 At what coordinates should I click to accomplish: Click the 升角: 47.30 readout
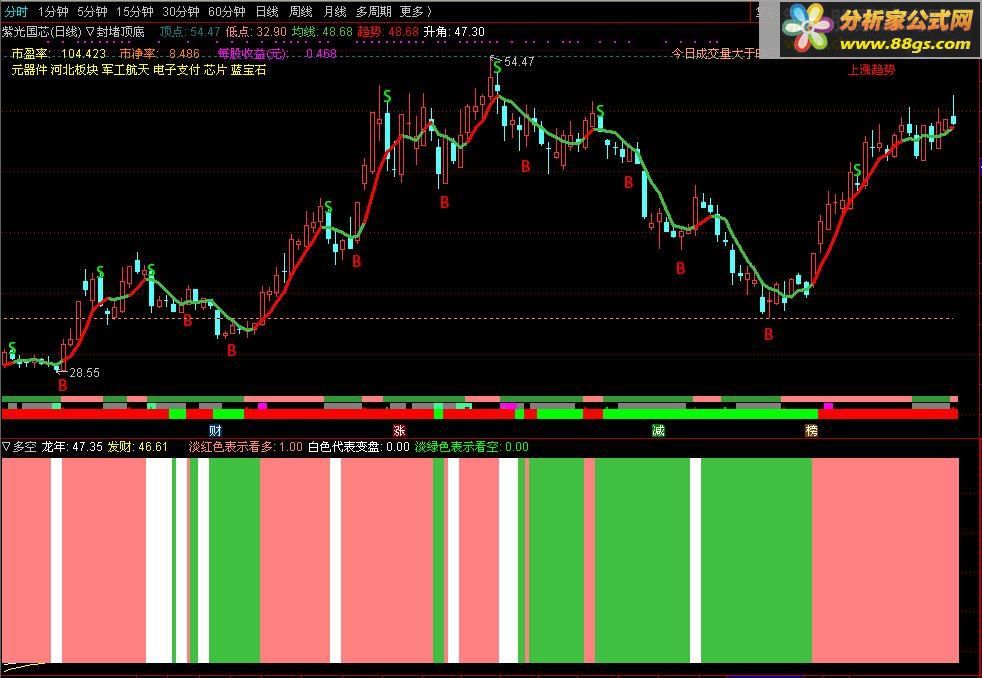(454, 31)
